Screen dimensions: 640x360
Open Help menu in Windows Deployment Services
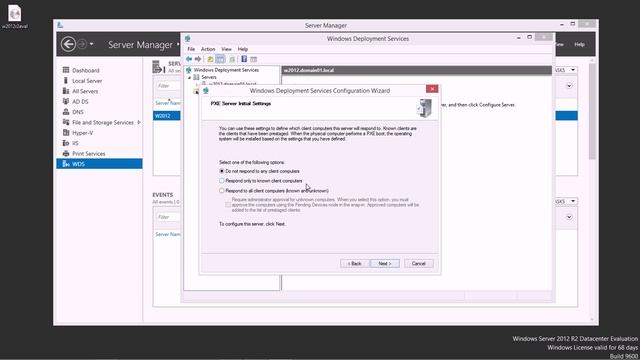click(243, 49)
